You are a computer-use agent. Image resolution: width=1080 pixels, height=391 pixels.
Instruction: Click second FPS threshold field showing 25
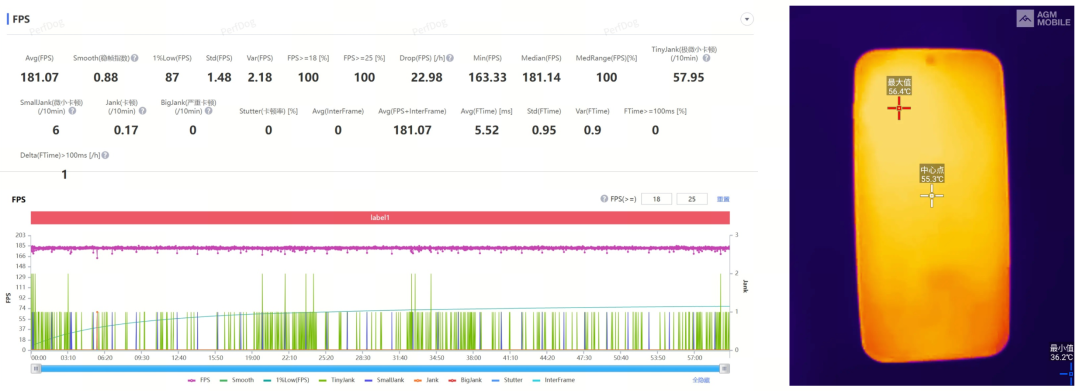[692, 199]
